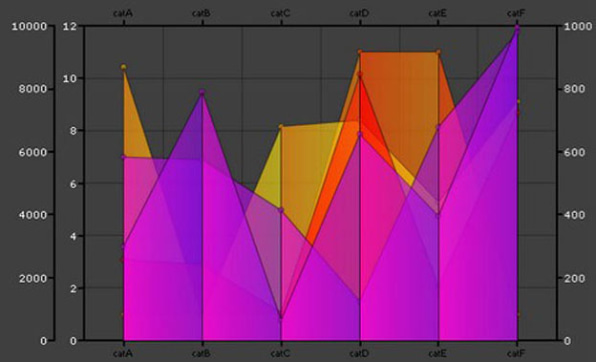Image resolution: width=596 pixels, height=362 pixels.
Task: Click the orange data point at catE top
Action: click(x=438, y=52)
